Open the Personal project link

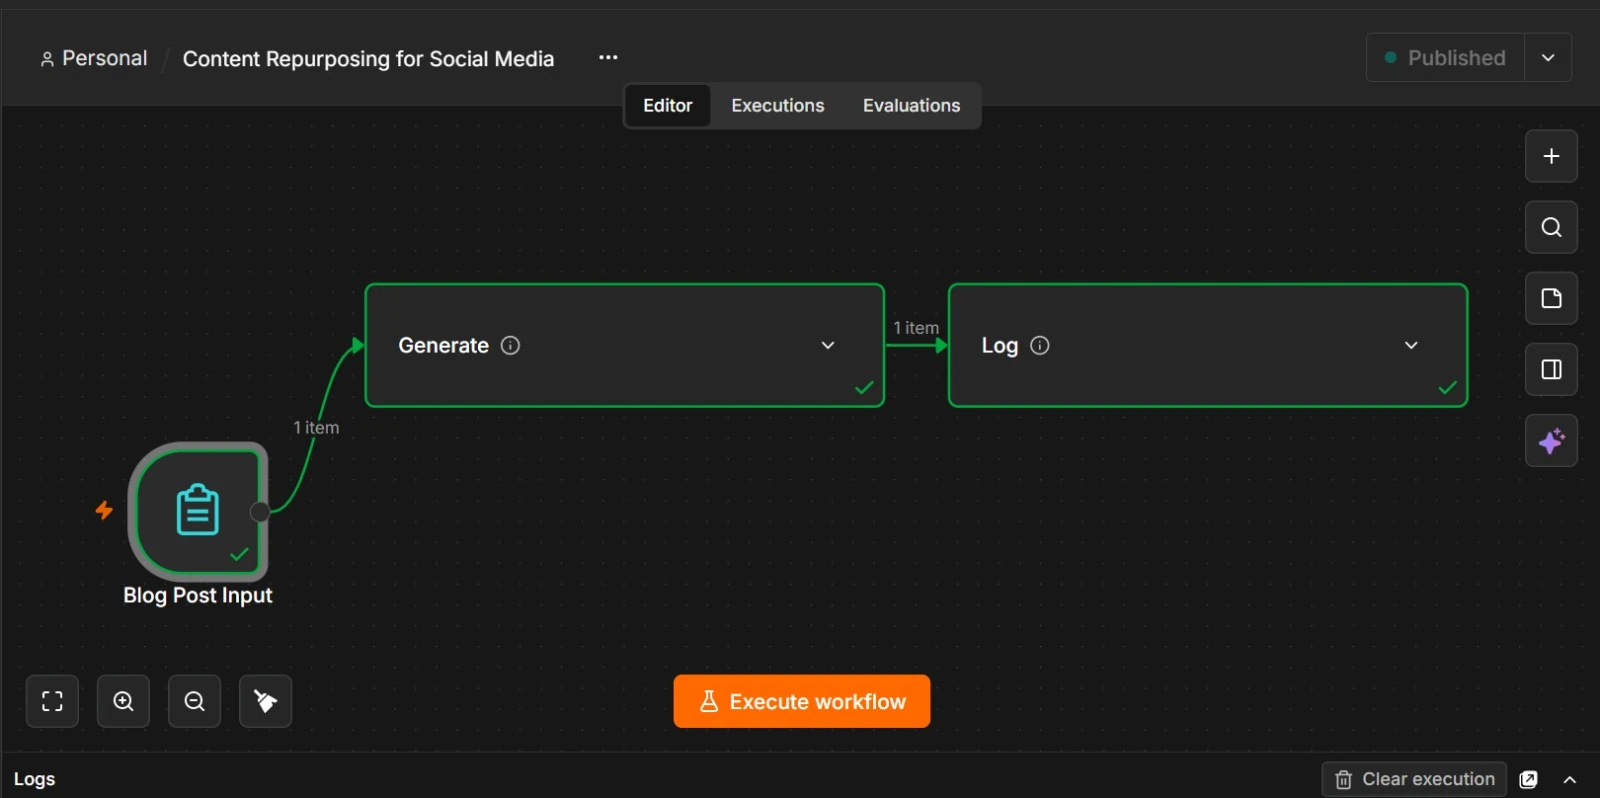tap(93, 58)
